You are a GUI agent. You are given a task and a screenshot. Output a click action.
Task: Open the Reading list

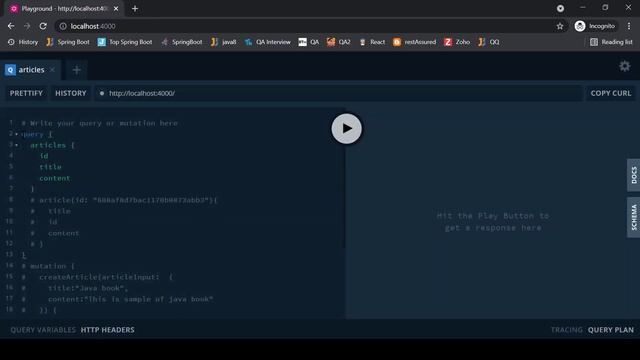(611, 42)
